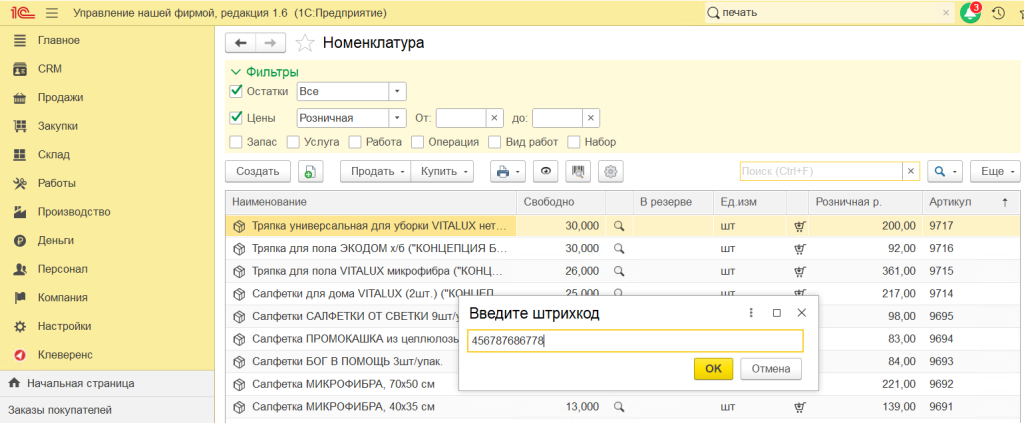Clear the top search field 'печать'
This screenshot has height=423, width=1024.
(x=946, y=12)
